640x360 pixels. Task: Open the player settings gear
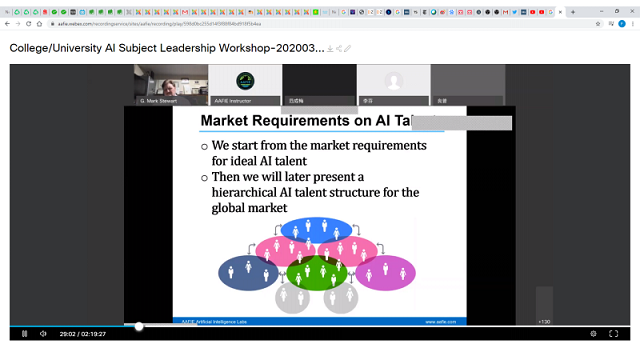[x=593, y=333]
